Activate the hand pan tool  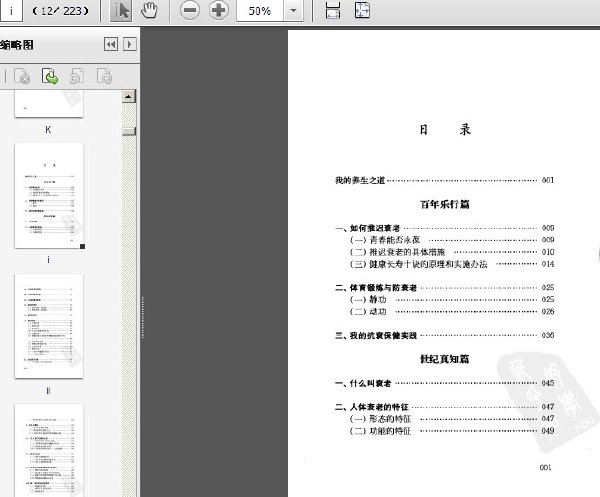(x=149, y=10)
